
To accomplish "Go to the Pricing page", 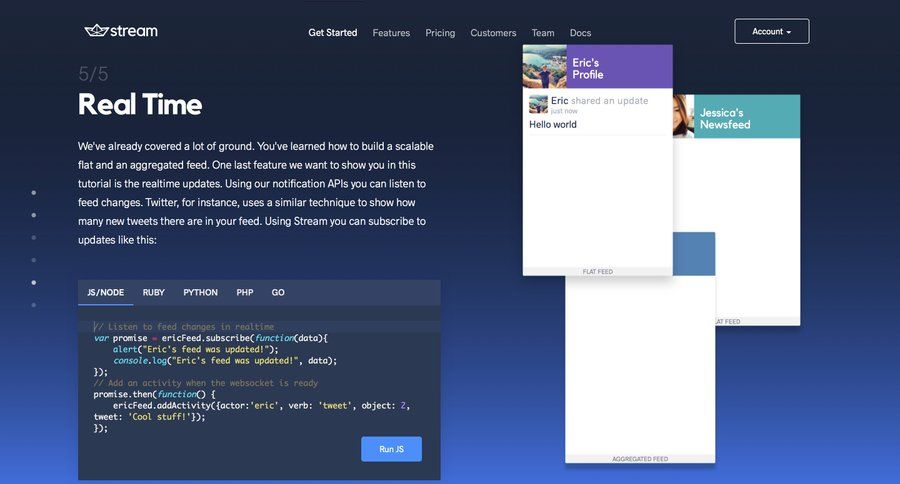I will pos(440,33).
